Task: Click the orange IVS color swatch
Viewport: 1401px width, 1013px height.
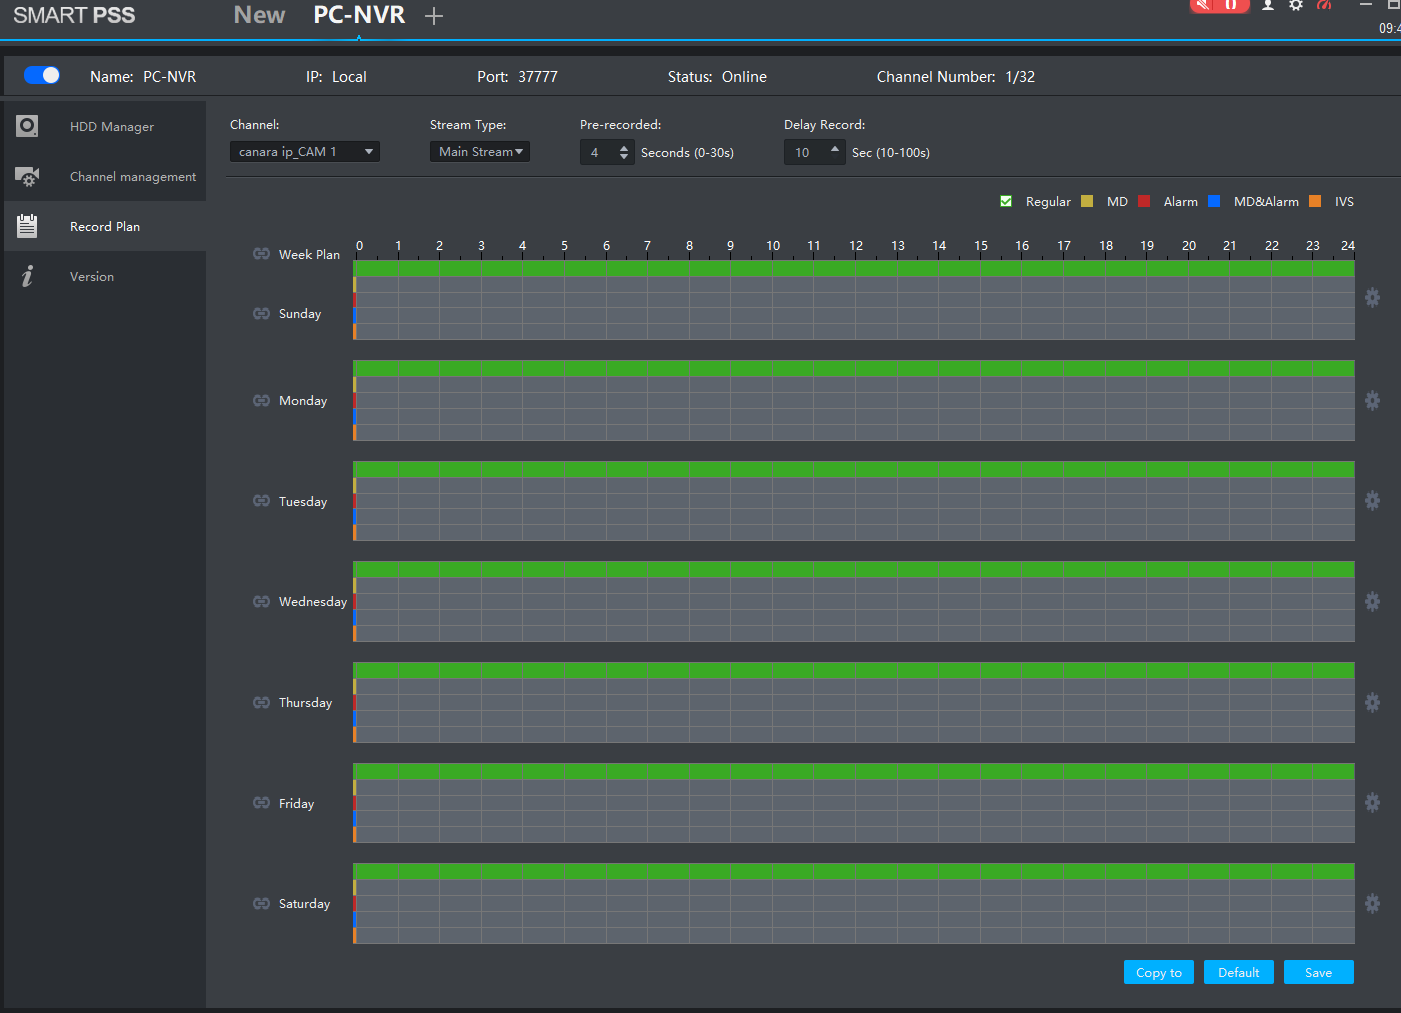Action: (x=1316, y=201)
